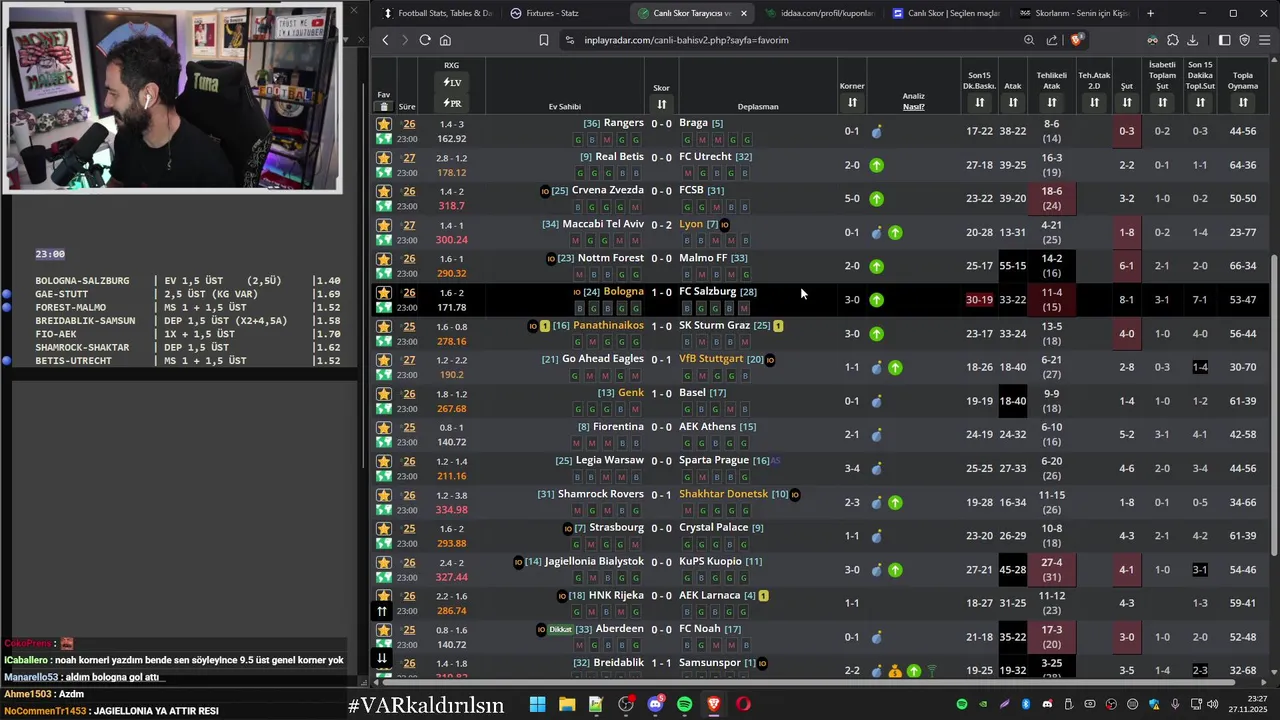Toggle favorite star for the Strasbourg row
The height and width of the screenshot is (720, 1280).
[x=384, y=529]
